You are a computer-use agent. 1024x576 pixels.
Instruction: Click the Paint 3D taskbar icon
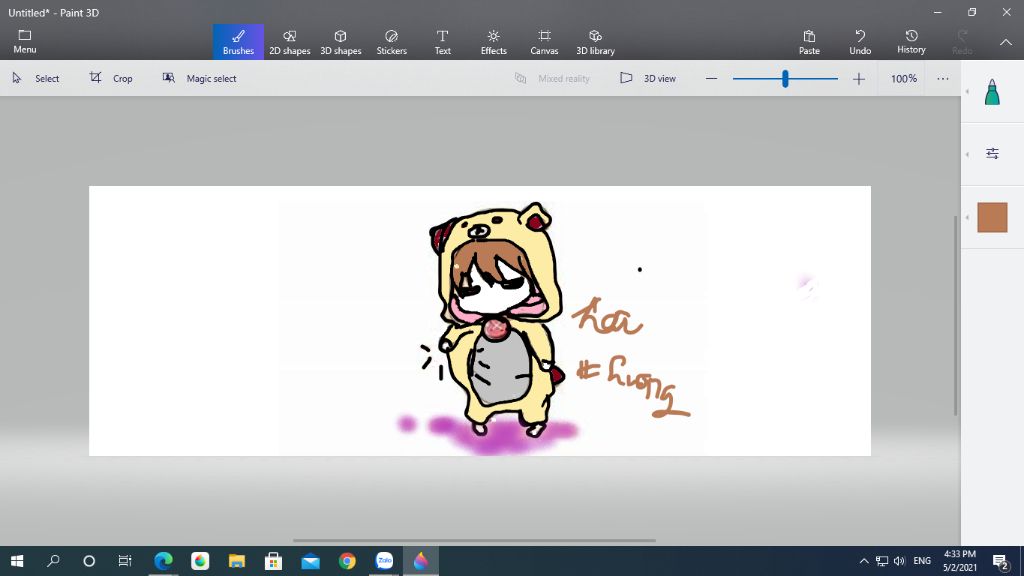tap(421, 561)
